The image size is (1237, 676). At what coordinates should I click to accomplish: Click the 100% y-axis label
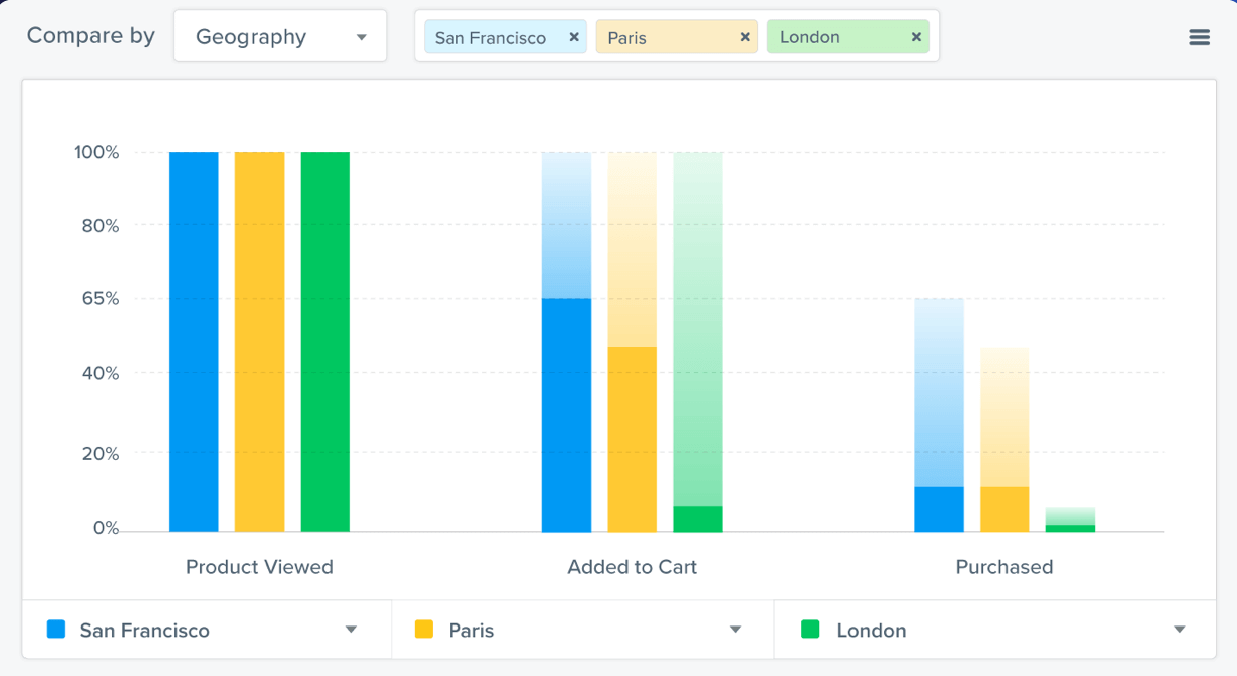click(x=96, y=153)
